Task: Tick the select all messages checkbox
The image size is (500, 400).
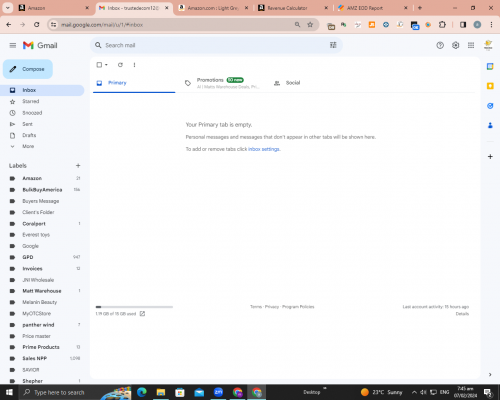Action: (99, 65)
